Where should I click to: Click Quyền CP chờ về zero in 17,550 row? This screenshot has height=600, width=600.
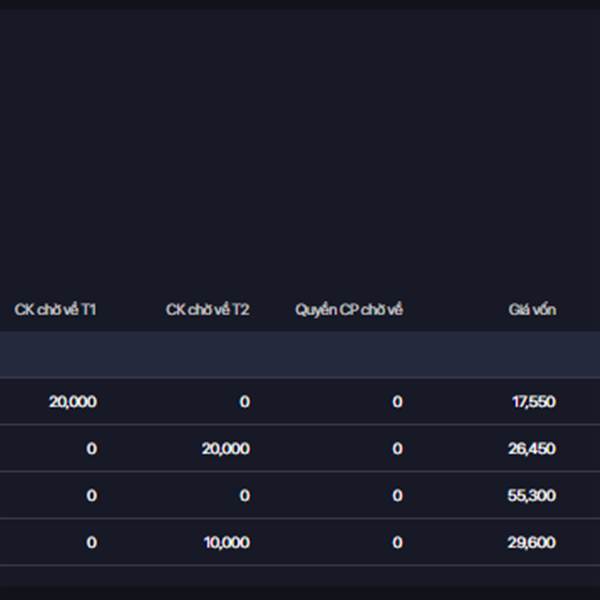click(397, 402)
